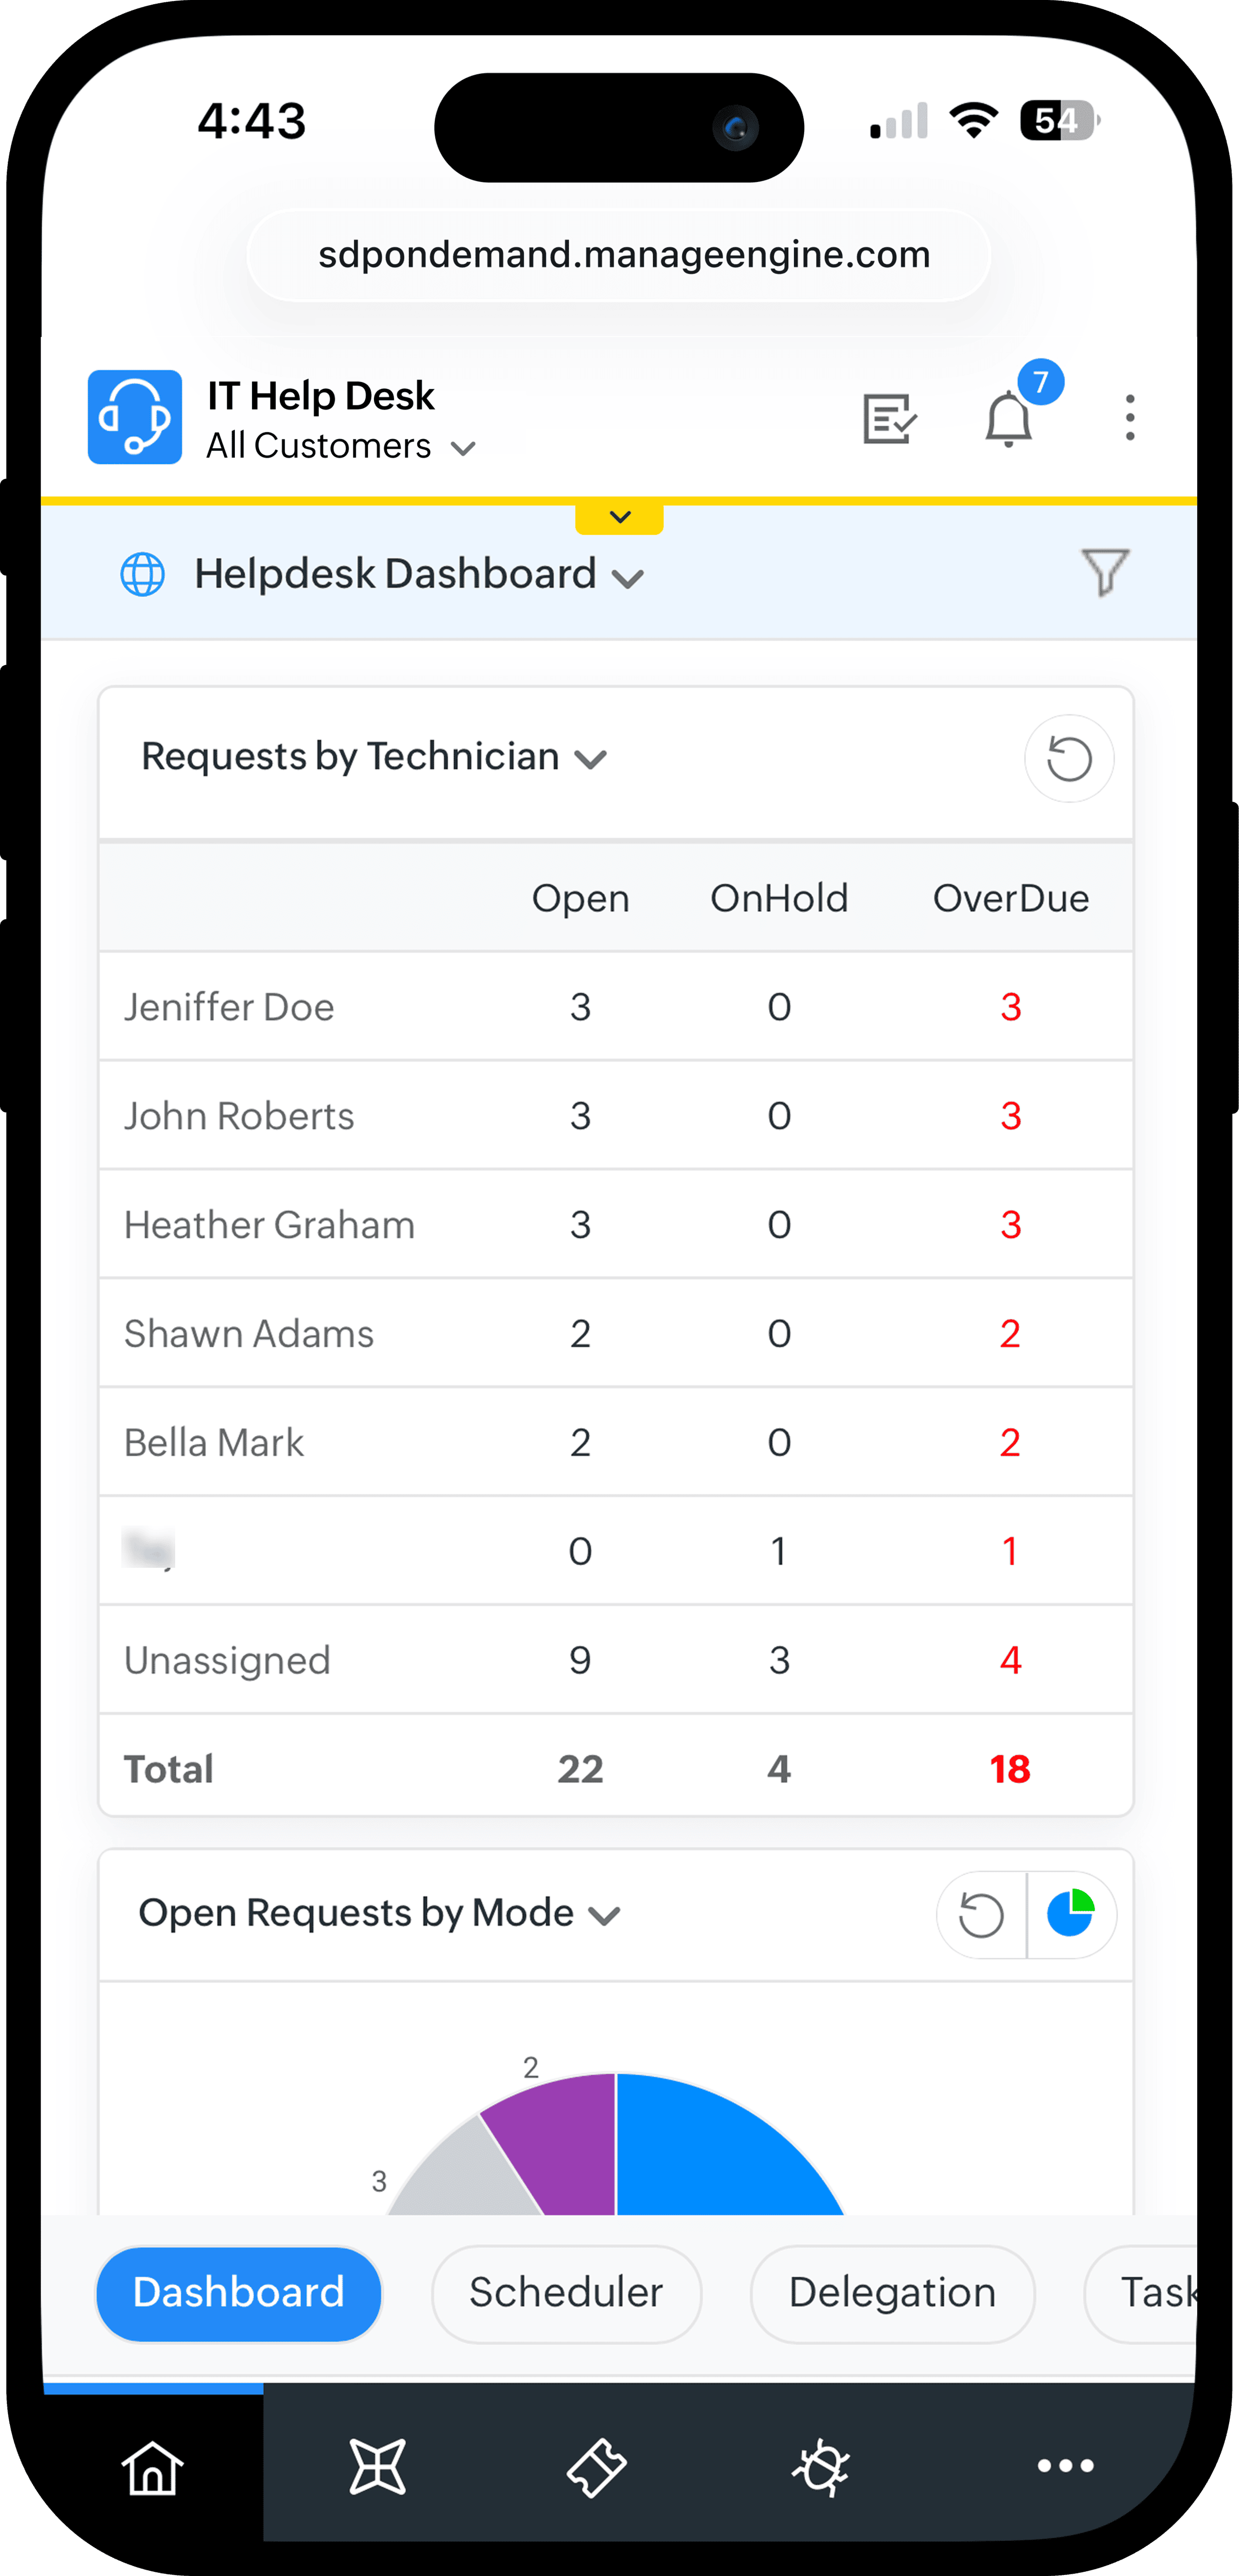Click total on-hold count 4
The height and width of the screenshot is (2576, 1239).
[779, 1770]
